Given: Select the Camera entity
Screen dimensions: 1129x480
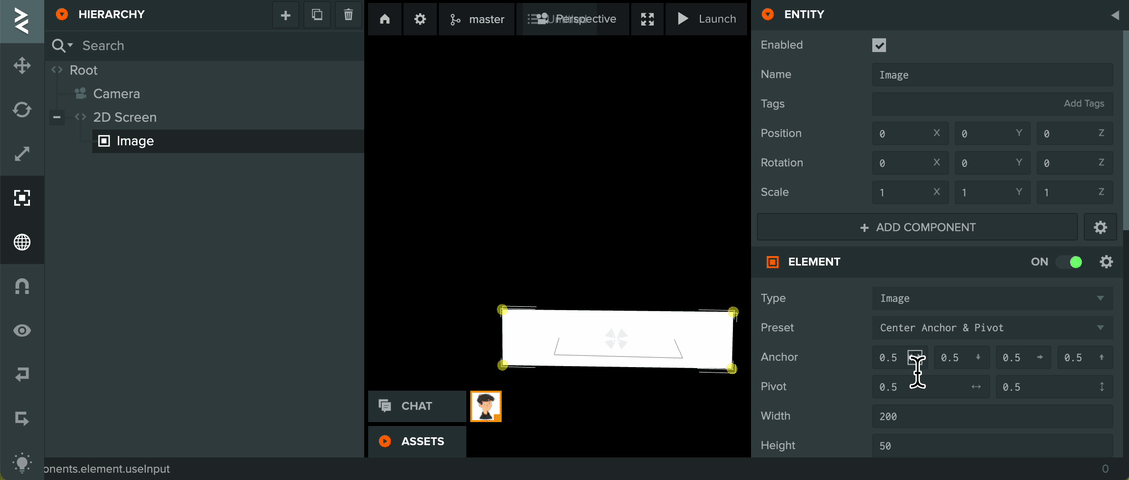Looking at the screenshot, I should [117, 94].
